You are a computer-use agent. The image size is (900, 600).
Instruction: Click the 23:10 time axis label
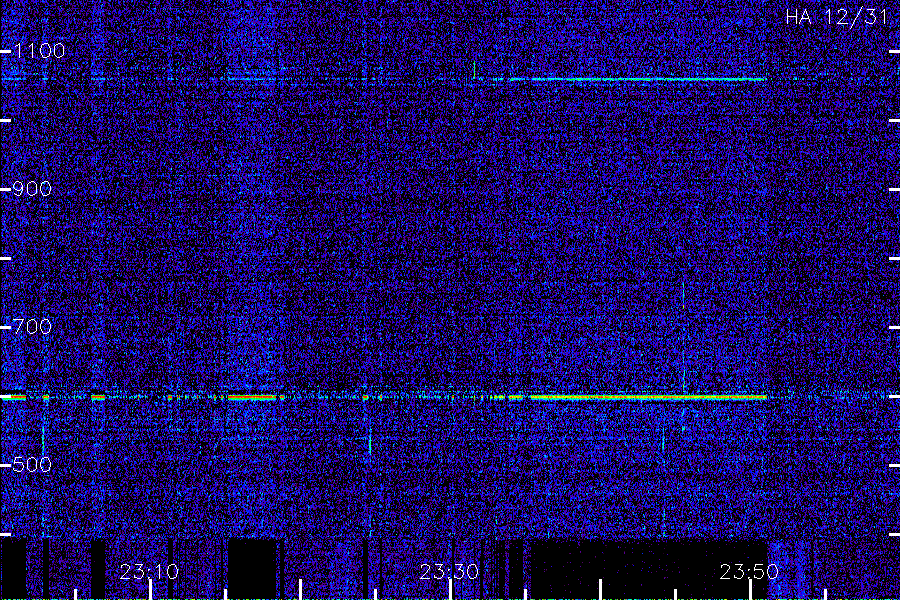[149, 571]
